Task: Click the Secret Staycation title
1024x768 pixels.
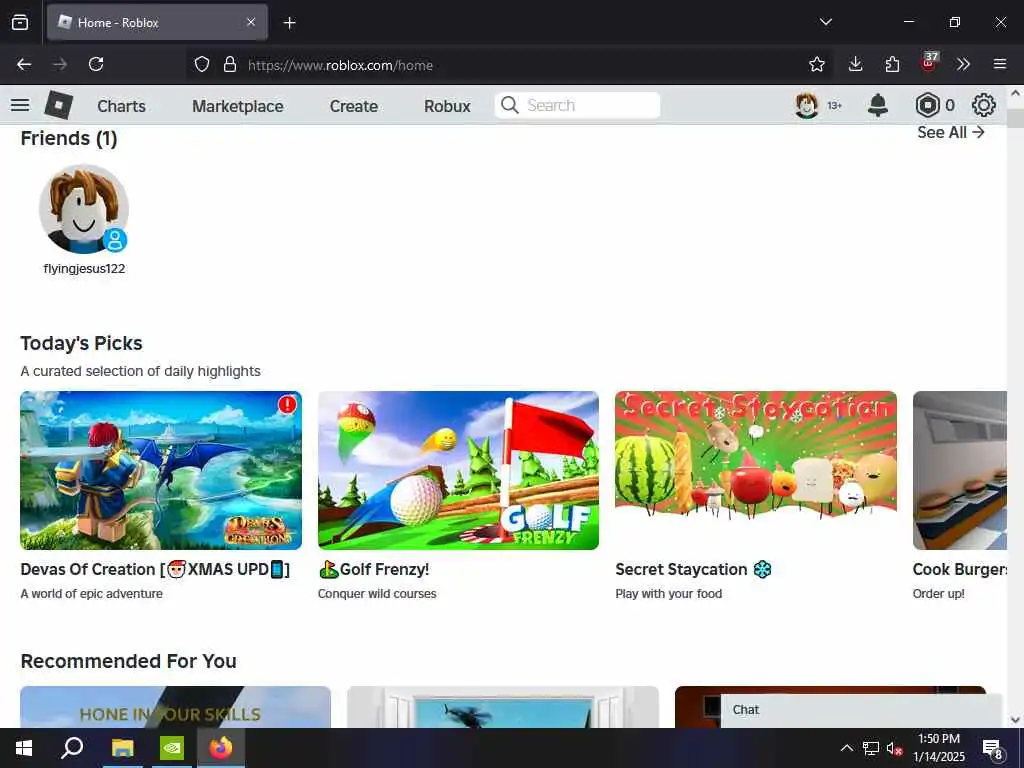Action: click(x=693, y=569)
